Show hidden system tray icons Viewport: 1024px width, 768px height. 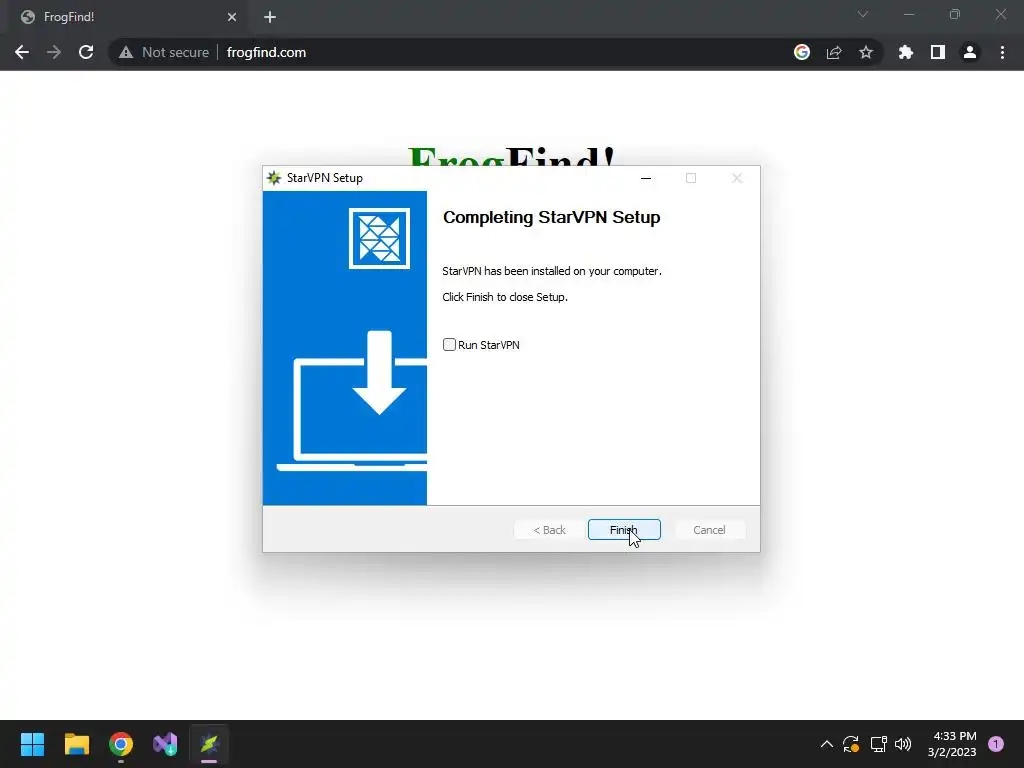827,744
